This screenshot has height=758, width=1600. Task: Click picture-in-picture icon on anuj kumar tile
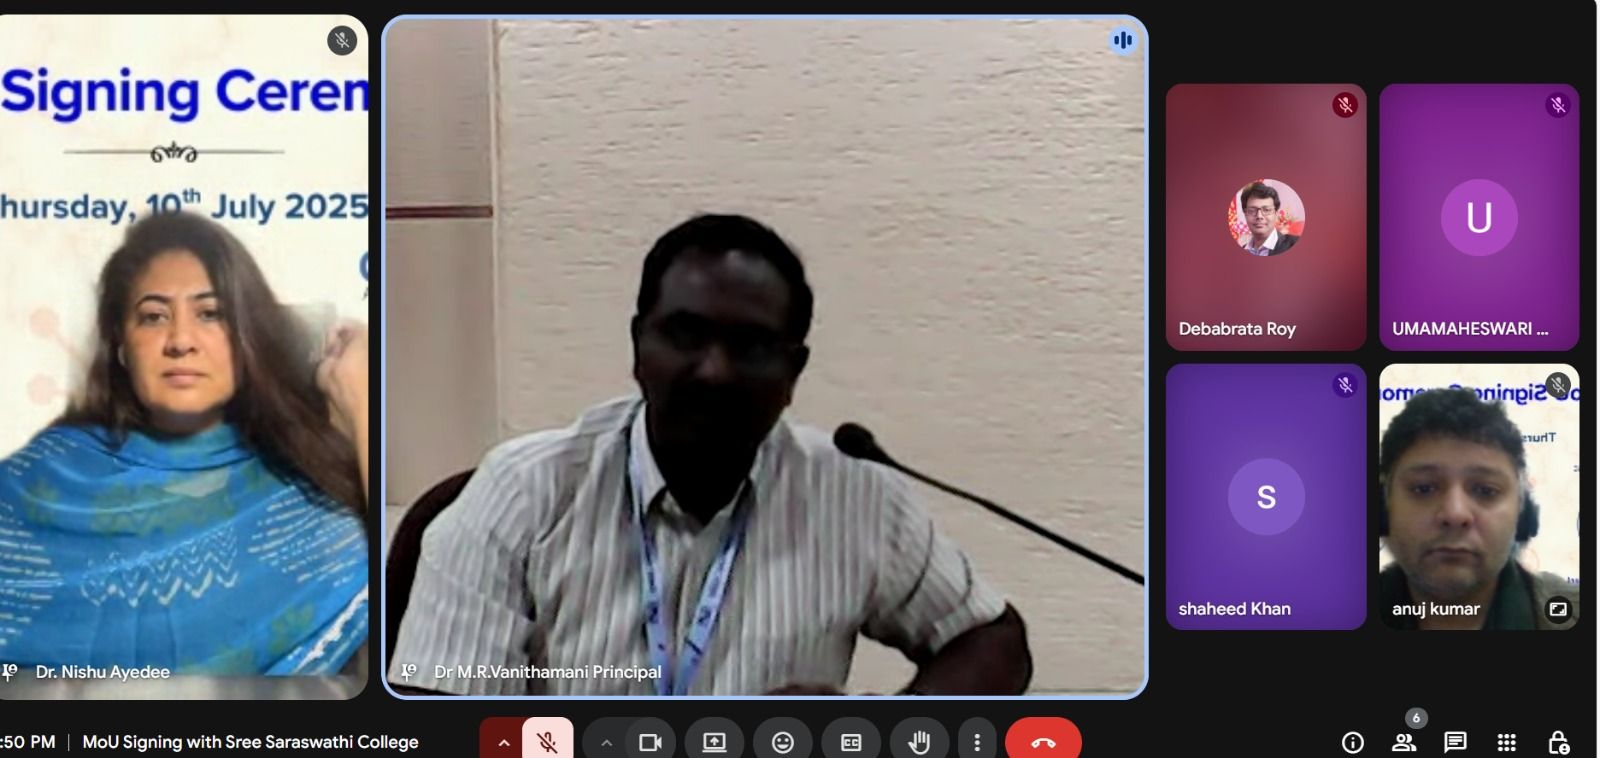tap(1558, 608)
